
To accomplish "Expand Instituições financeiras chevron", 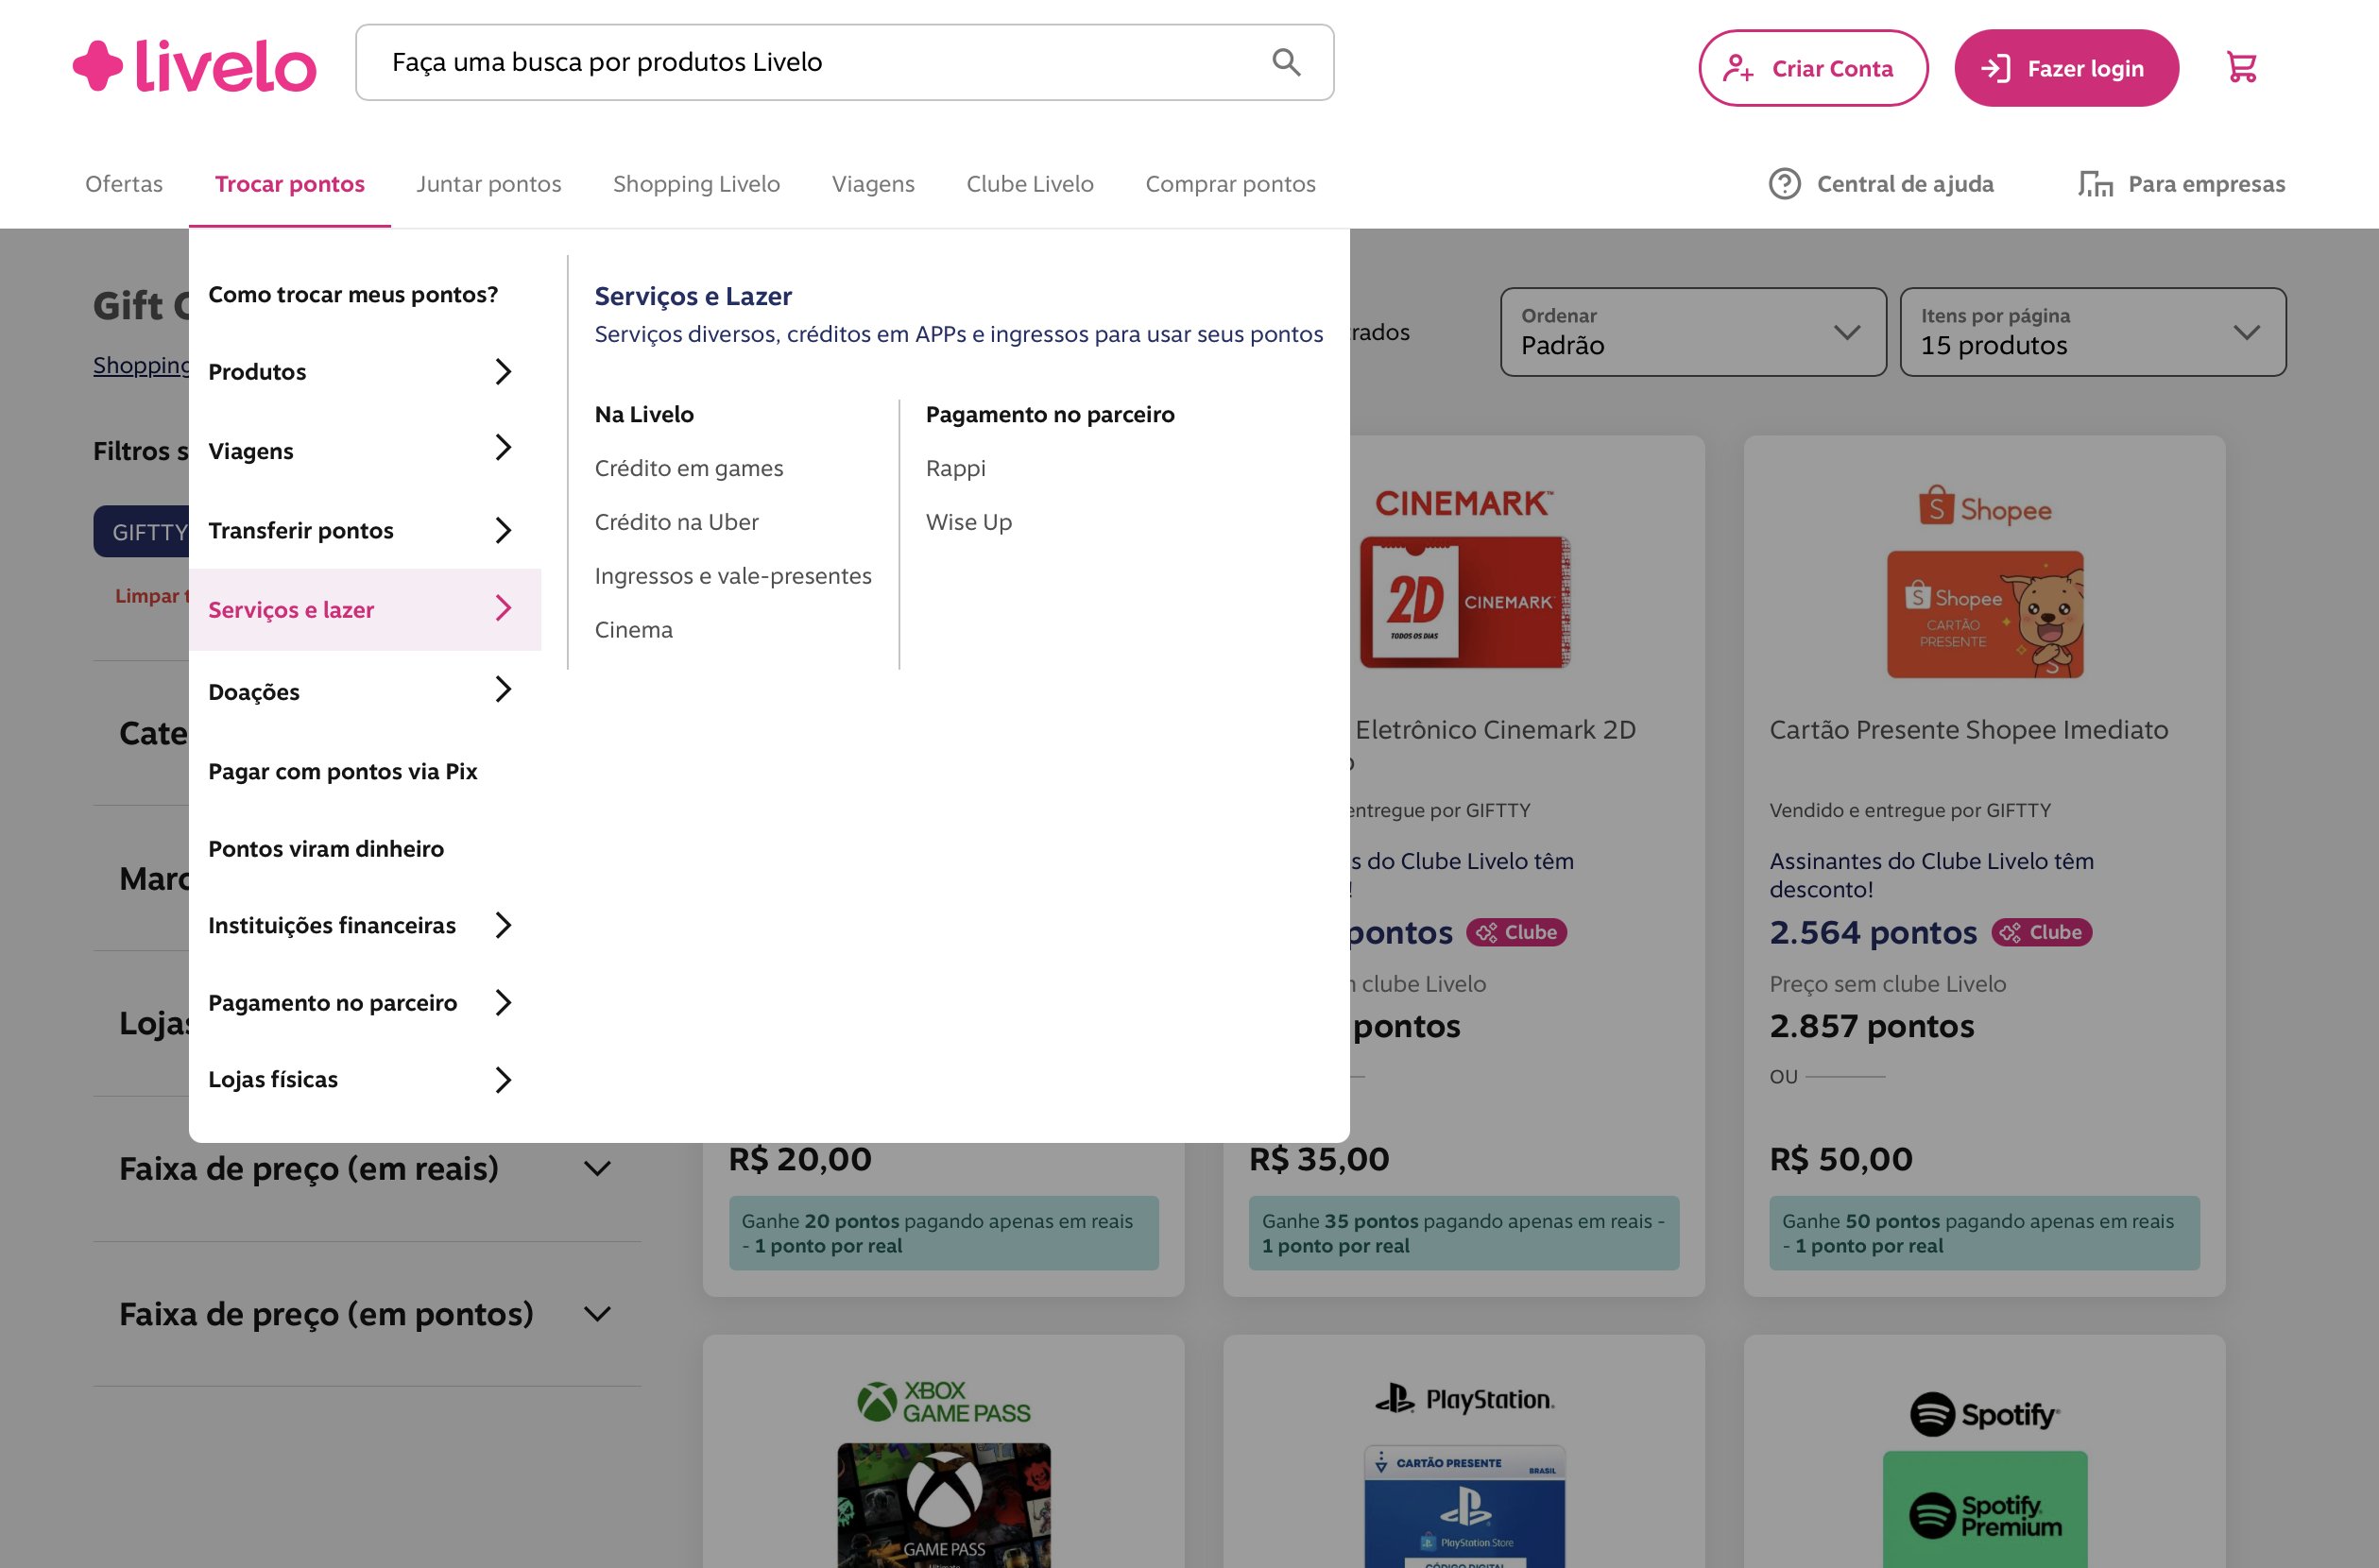I will 503,925.
